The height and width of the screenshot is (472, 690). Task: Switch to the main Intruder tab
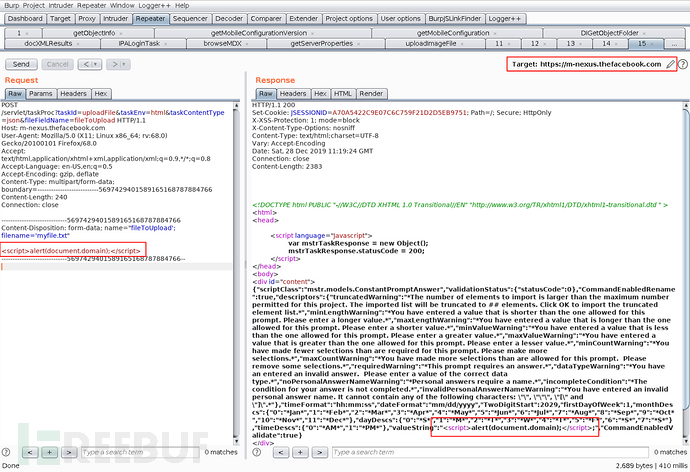tap(115, 18)
